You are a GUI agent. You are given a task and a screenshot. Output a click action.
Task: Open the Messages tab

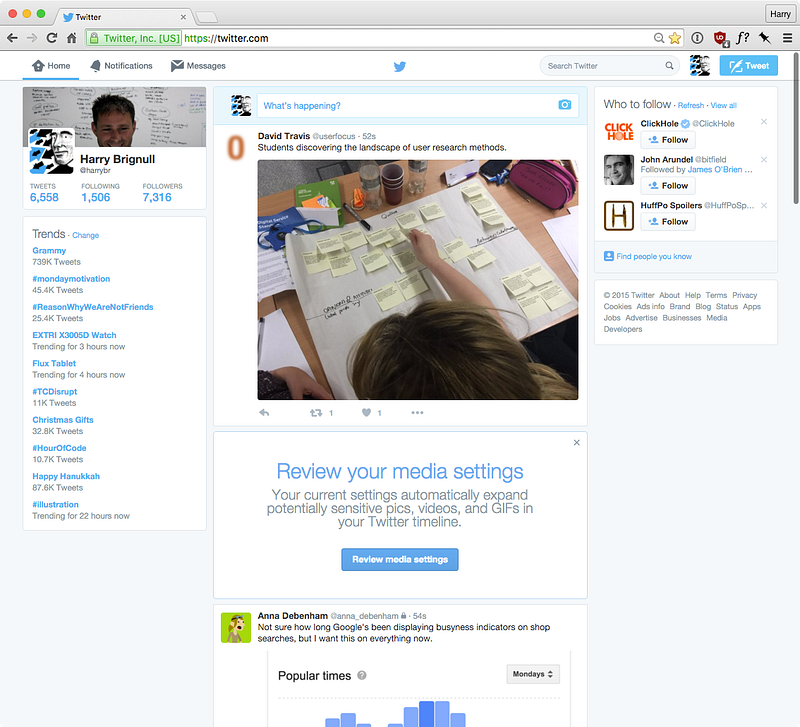[198, 66]
